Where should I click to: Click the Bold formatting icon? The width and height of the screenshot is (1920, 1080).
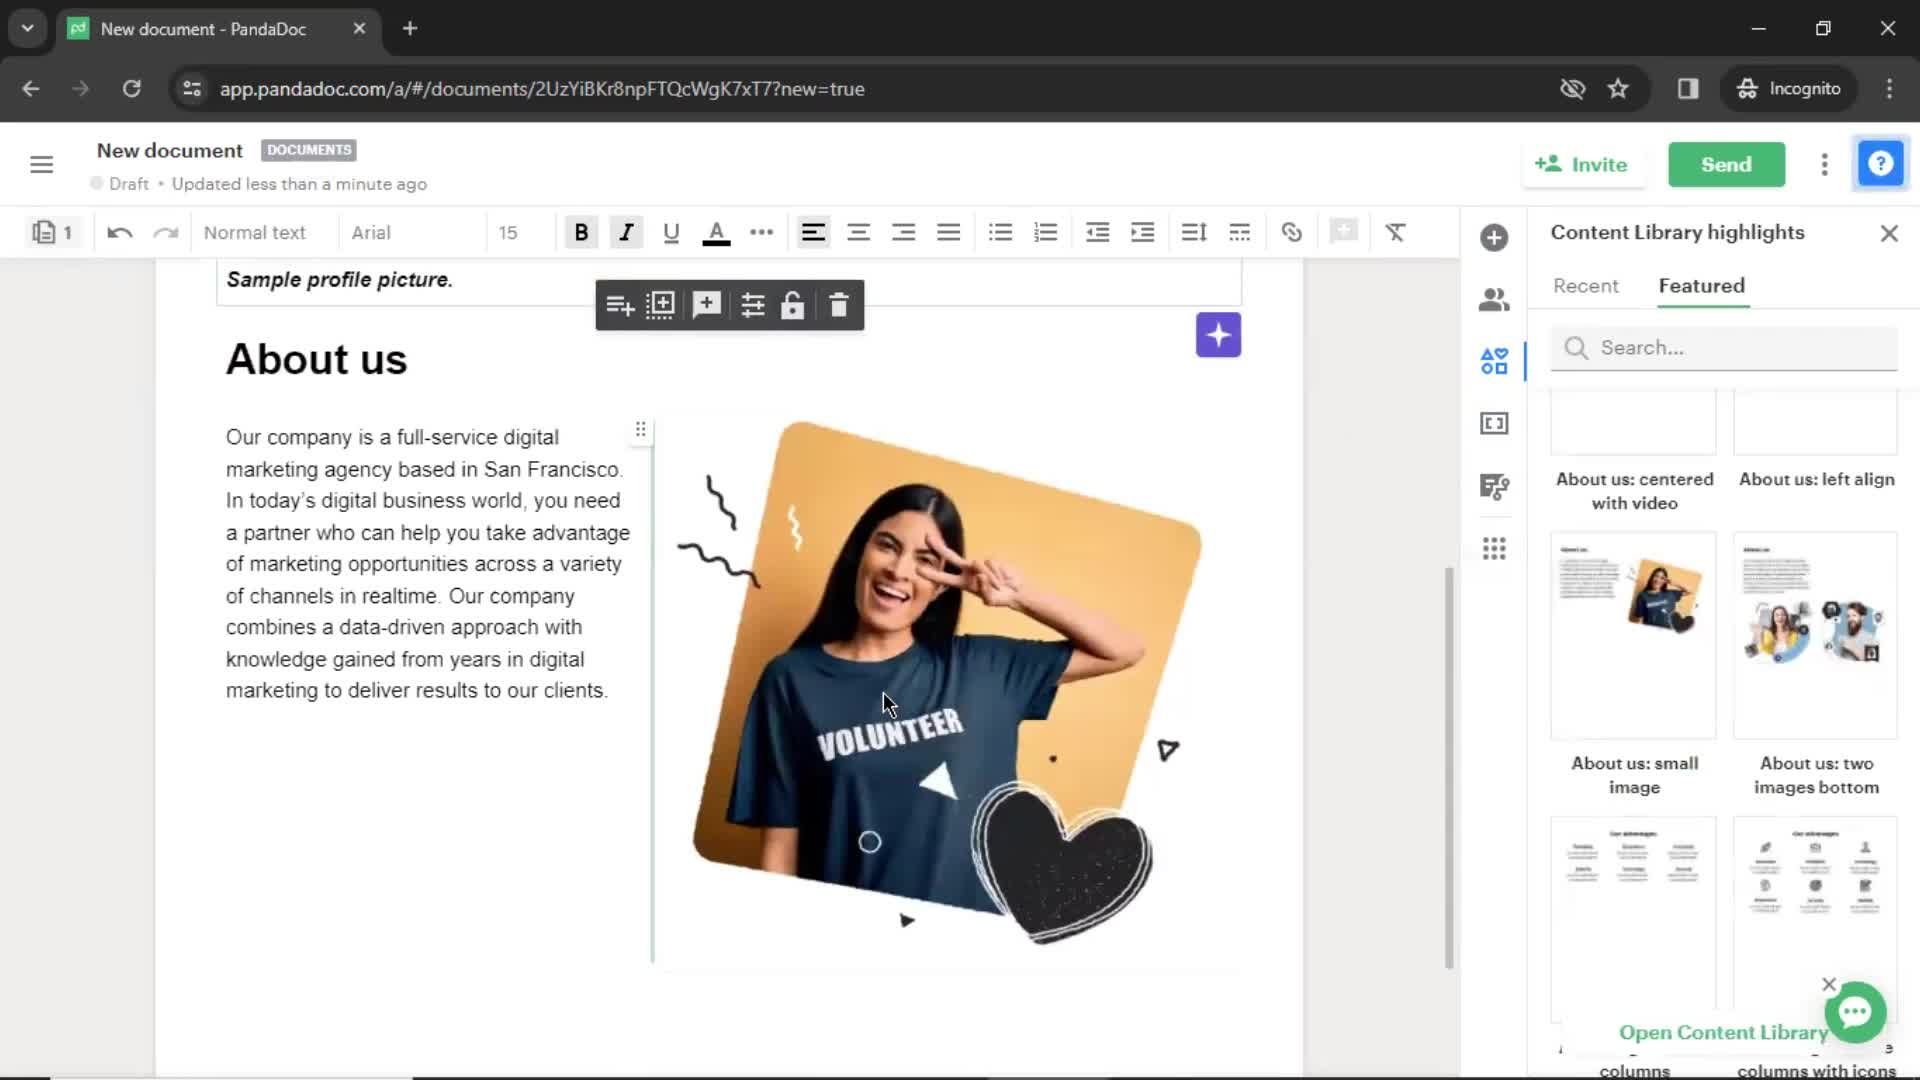coord(580,232)
